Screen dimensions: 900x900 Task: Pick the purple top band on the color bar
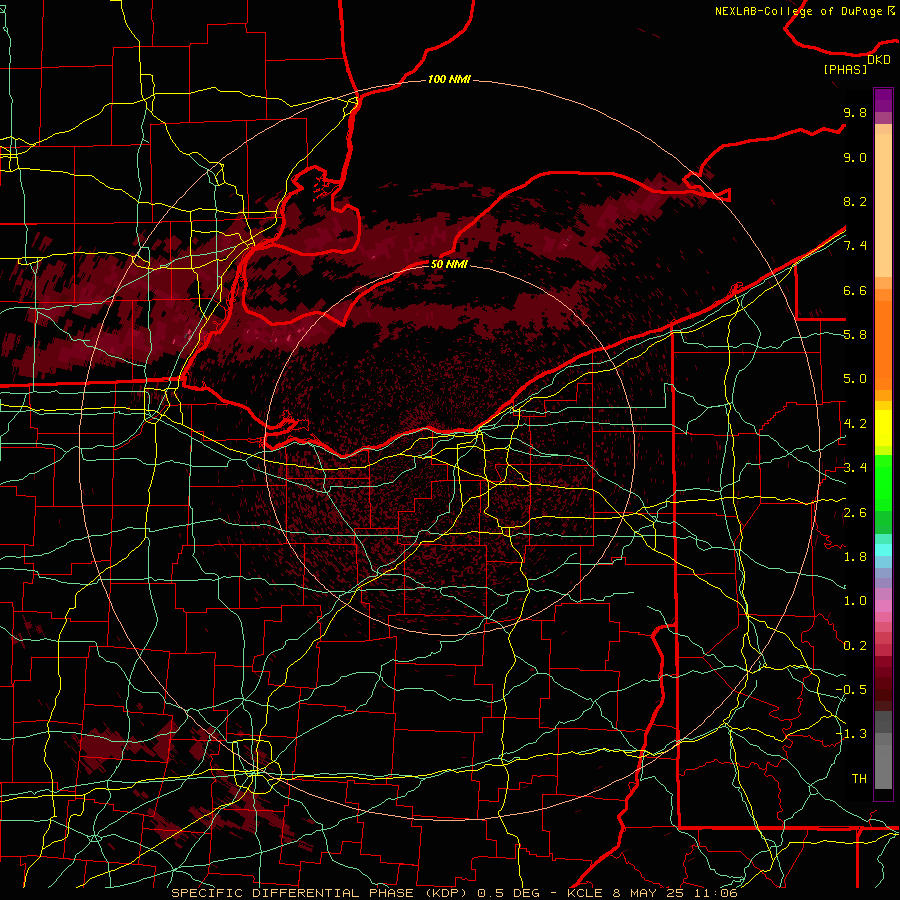click(x=883, y=100)
